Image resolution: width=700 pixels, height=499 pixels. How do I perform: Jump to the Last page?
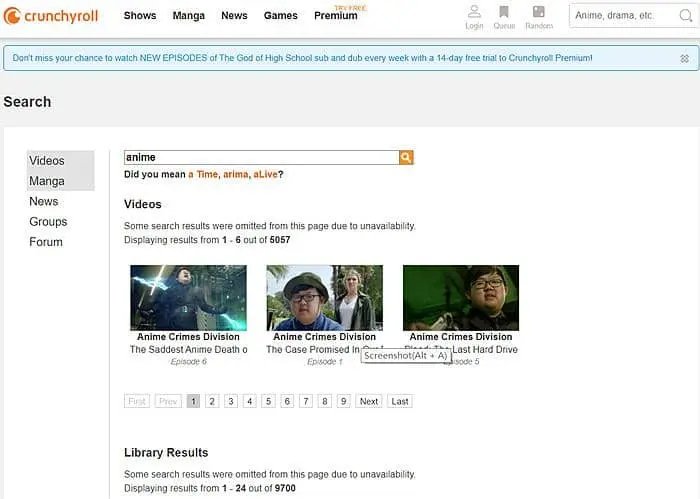pos(400,401)
